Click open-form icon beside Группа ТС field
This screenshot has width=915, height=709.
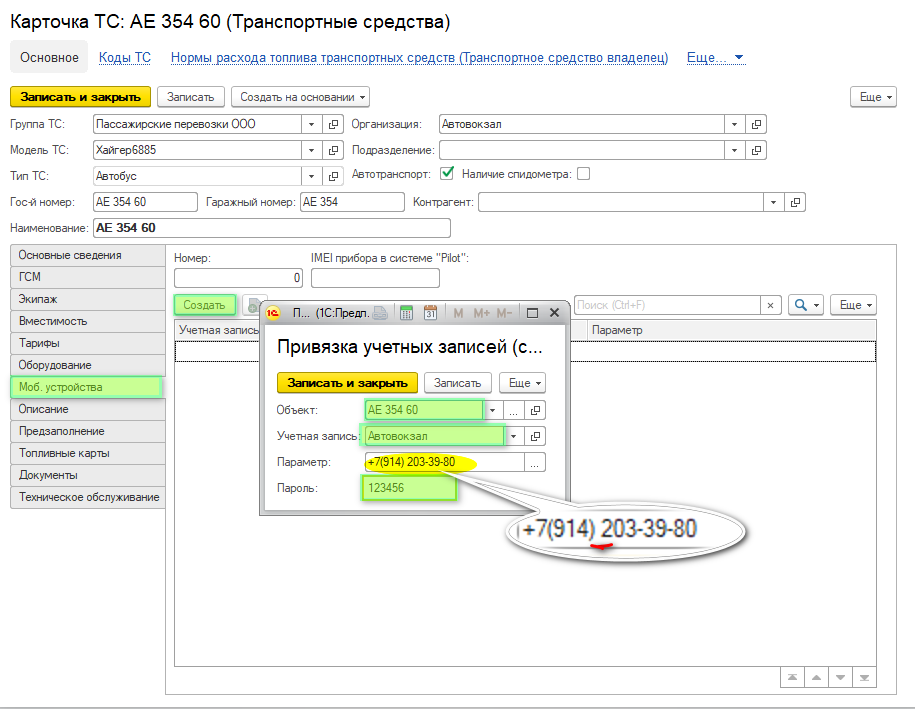click(333, 124)
